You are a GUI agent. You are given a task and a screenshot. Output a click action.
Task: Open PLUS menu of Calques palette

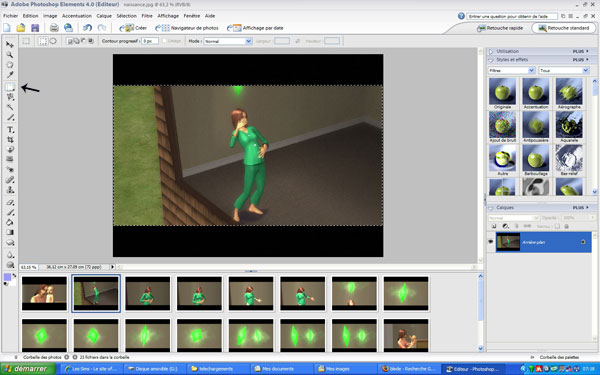(x=580, y=208)
